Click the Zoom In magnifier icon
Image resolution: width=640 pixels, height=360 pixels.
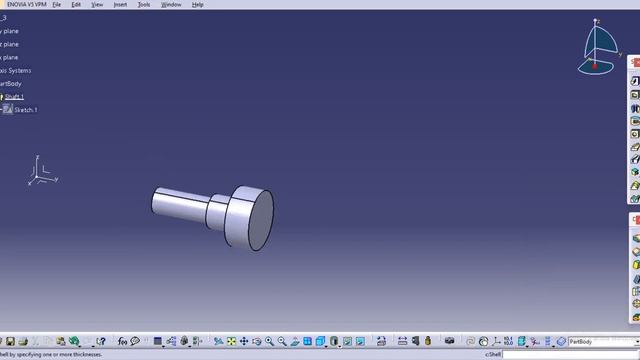[x=269, y=341]
